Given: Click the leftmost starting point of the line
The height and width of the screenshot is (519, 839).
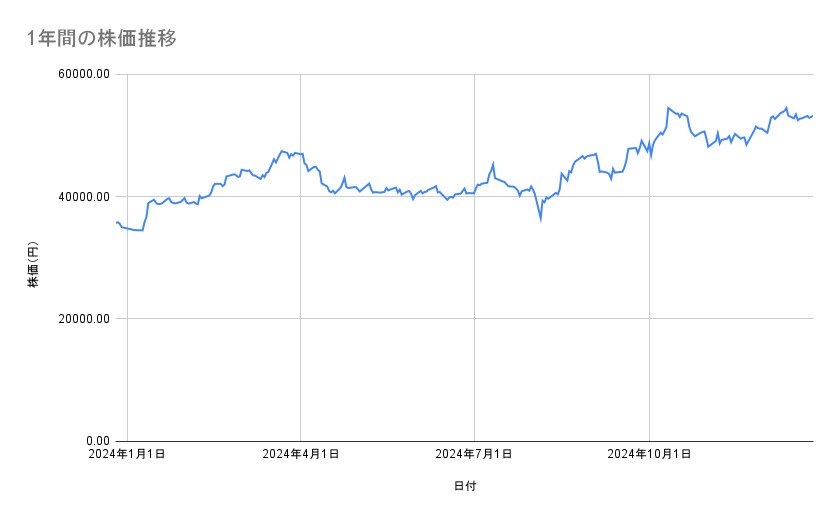Looking at the screenshot, I should [x=117, y=222].
